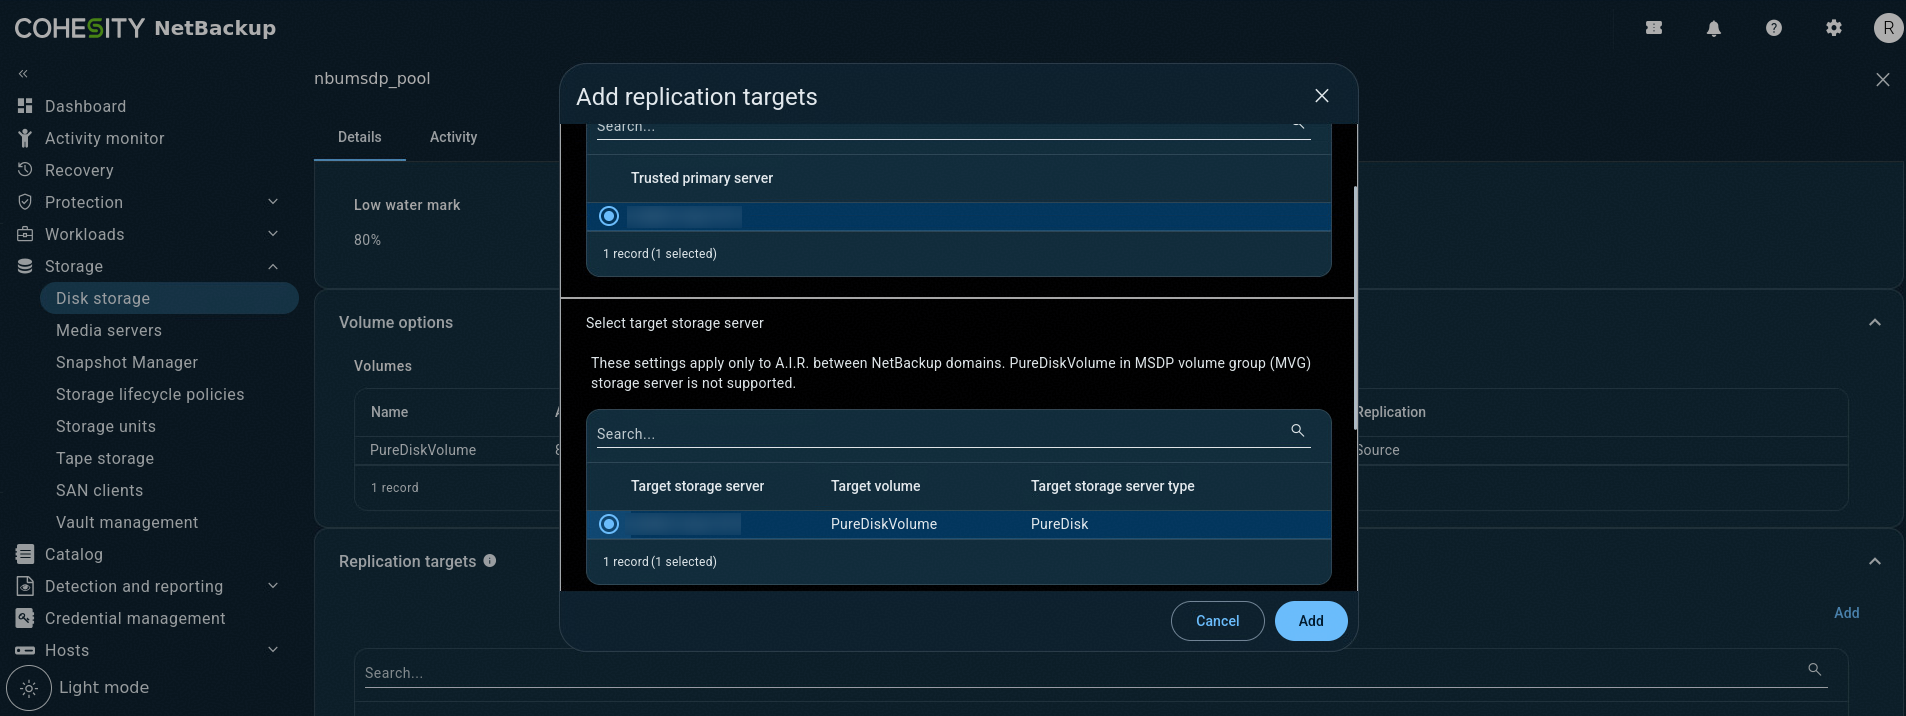
Task: Click the Trusted primary server column header
Action: pyautogui.click(x=701, y=178)
